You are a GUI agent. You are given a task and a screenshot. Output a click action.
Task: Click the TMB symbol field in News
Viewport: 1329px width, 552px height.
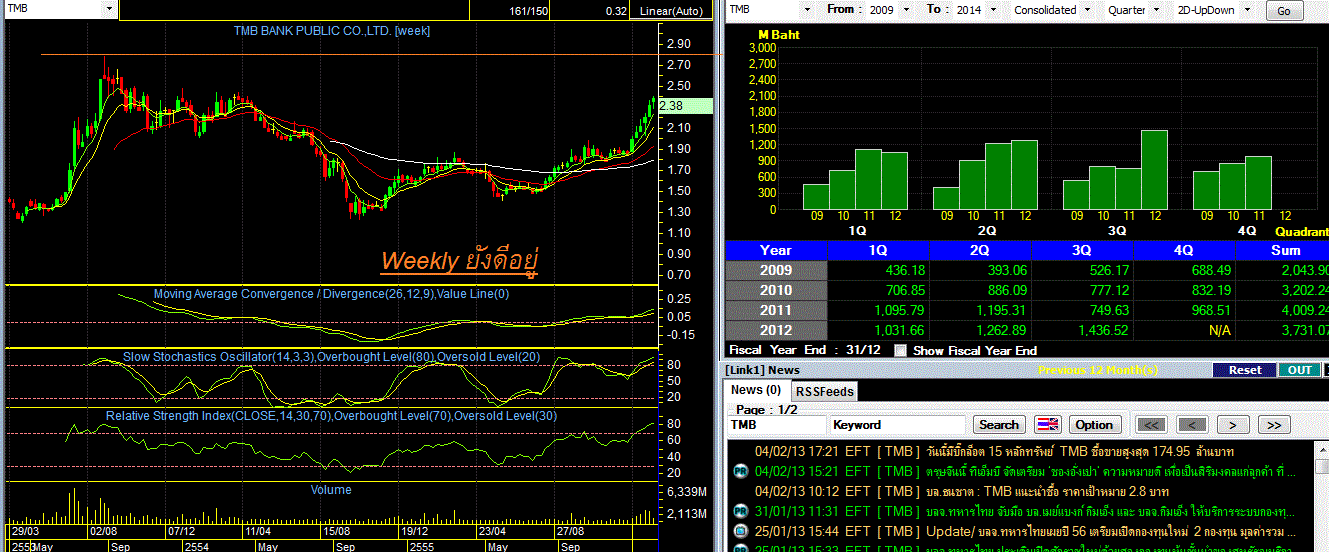point(776,425)
